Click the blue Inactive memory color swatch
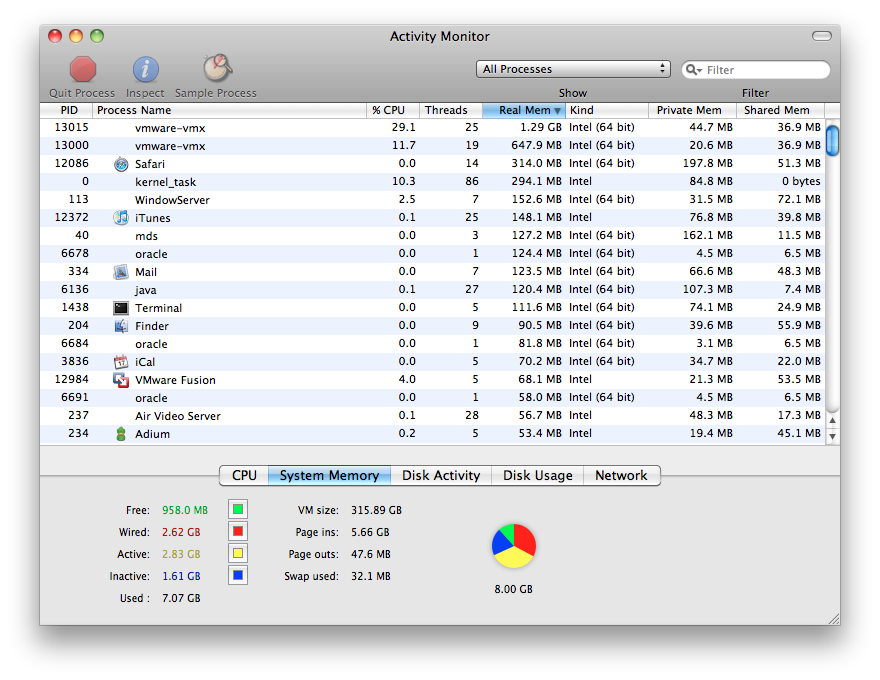The image size is (880, 680). point(238,575)
